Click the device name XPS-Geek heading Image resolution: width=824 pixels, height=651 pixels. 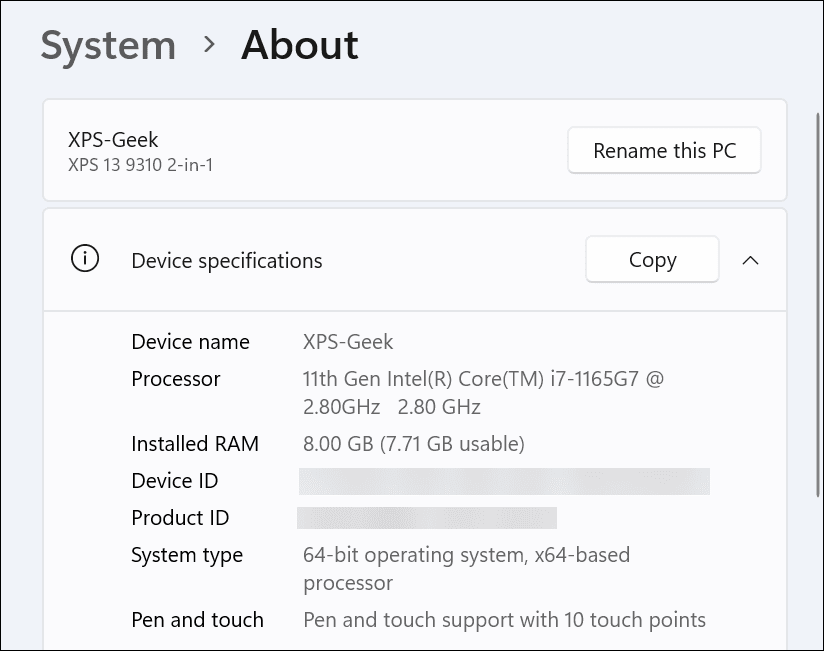click(113, 140)
